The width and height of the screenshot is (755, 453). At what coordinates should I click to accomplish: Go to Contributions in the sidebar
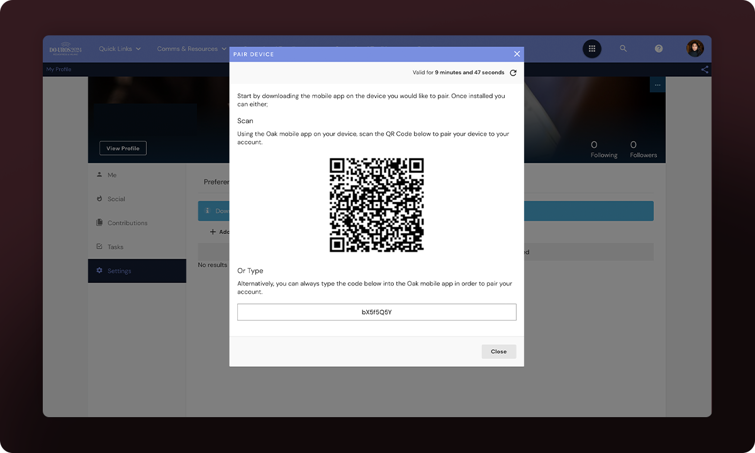click(x=127, y=223)
